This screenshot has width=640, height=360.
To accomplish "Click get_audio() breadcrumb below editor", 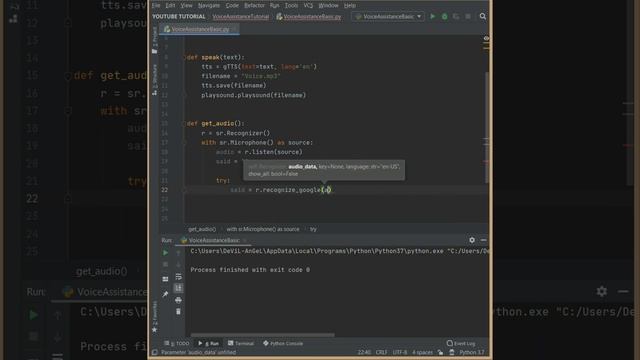I will point(202,229).
